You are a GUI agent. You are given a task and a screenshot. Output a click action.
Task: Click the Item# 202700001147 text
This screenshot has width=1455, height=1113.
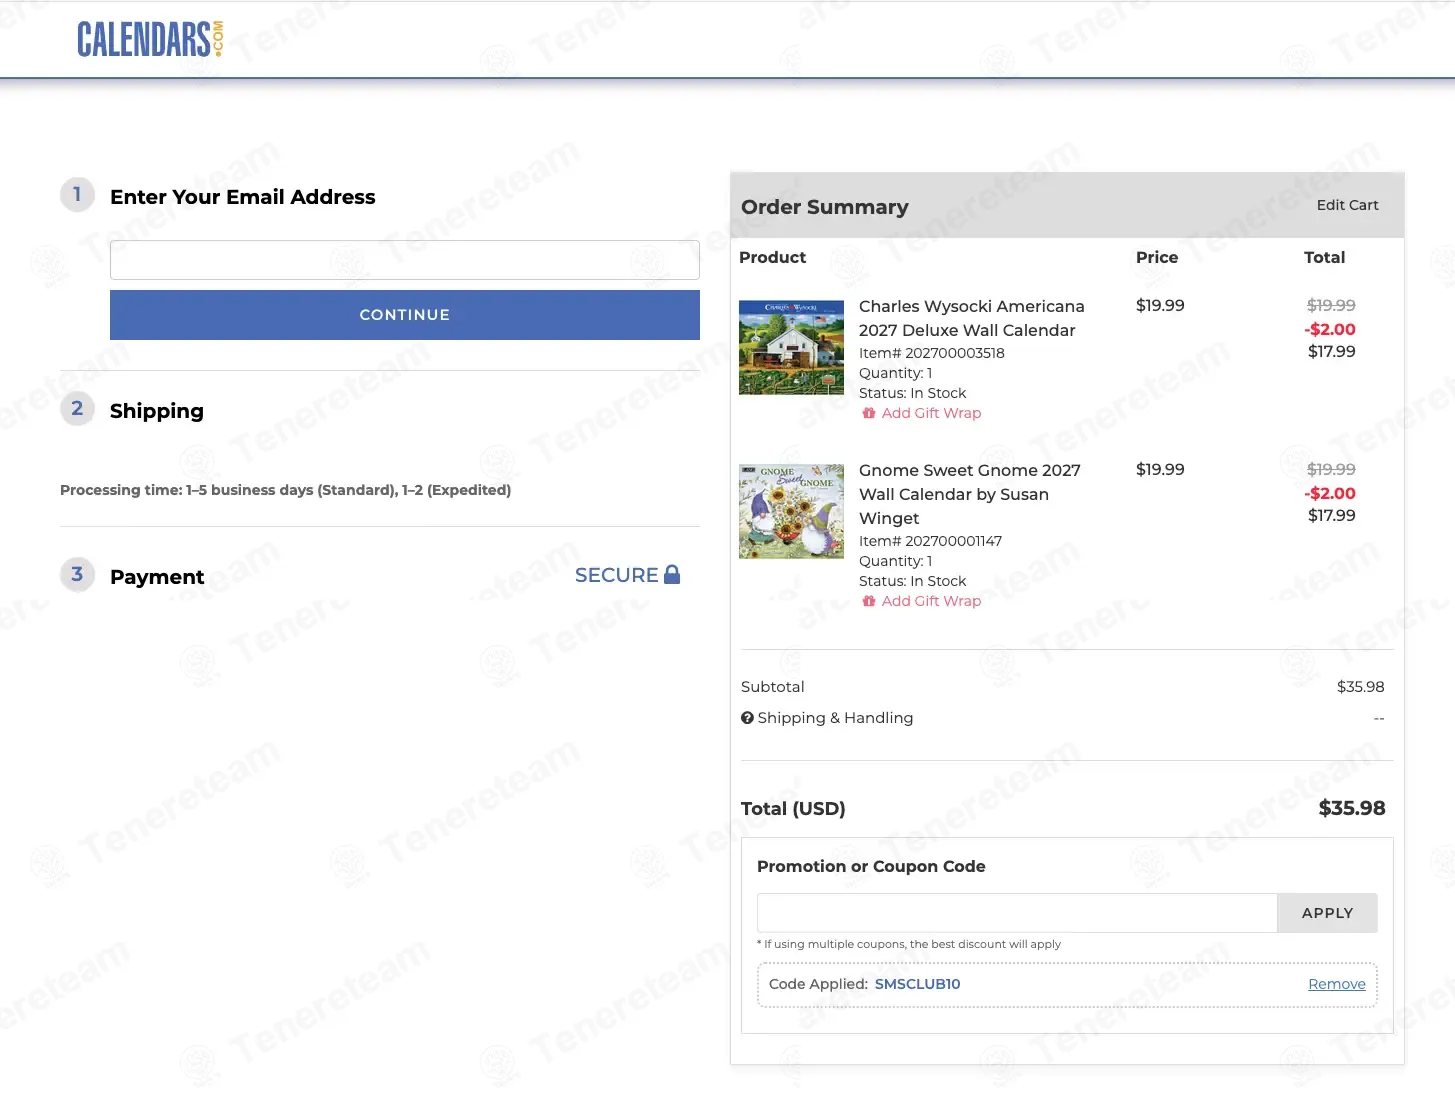pos(930,541)
